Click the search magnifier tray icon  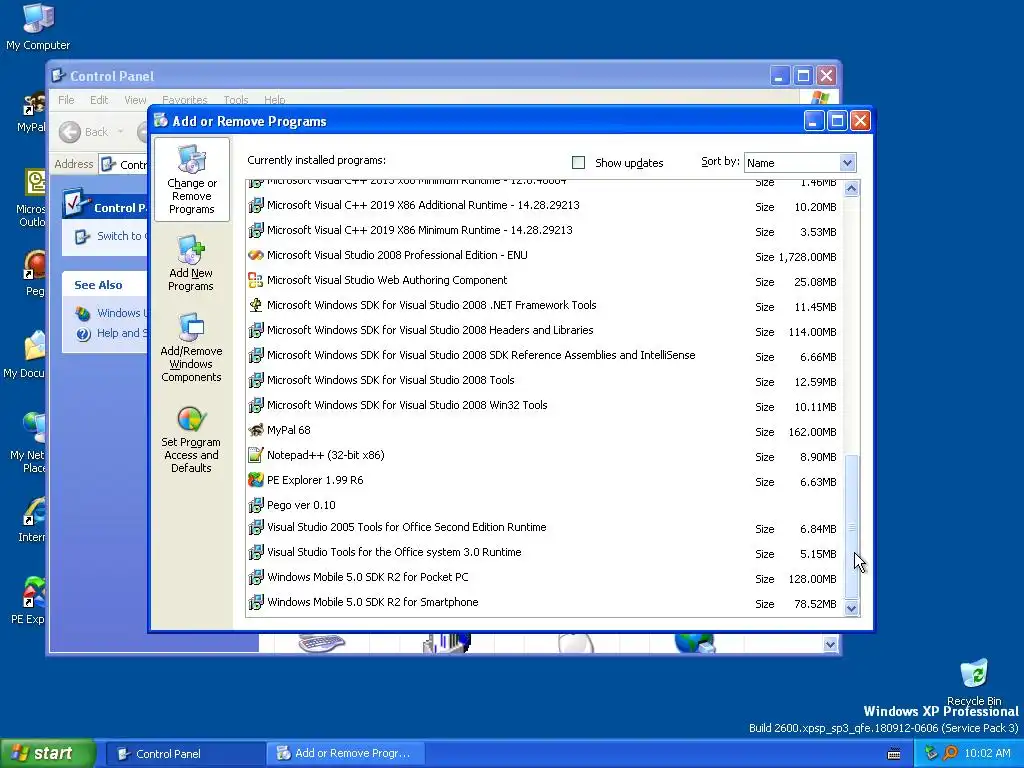950,753
